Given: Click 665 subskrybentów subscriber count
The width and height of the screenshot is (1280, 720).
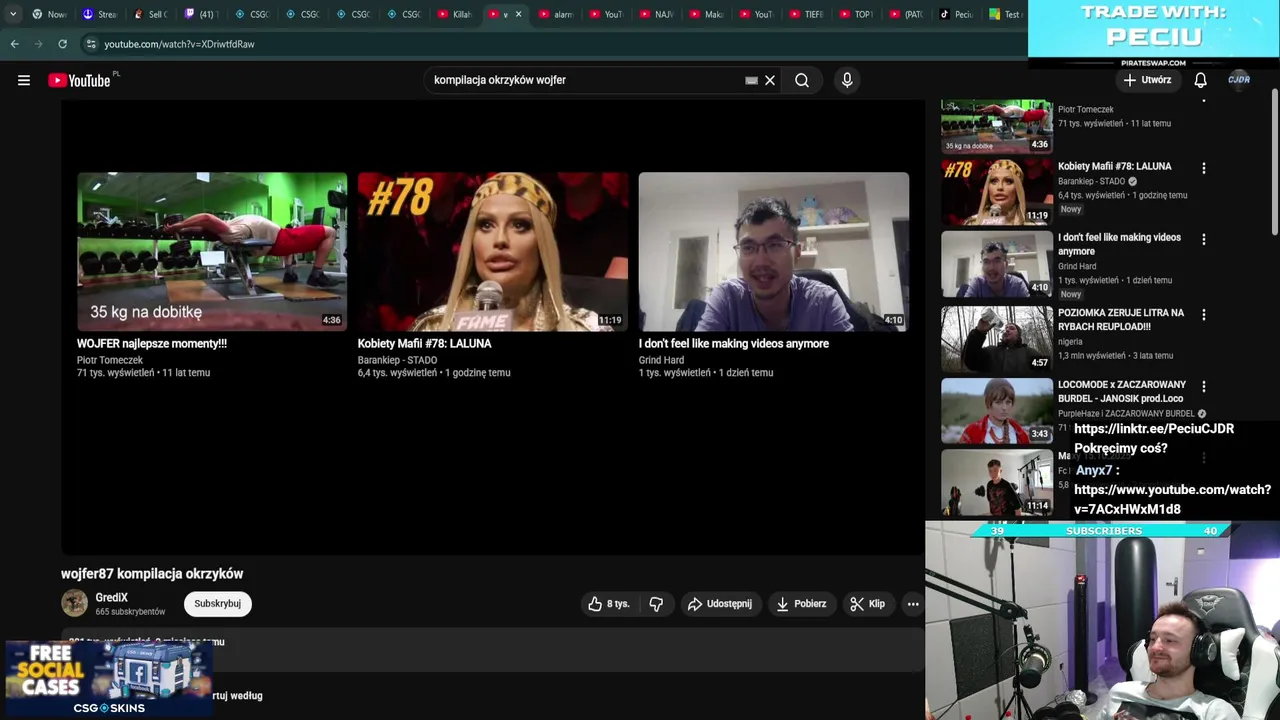Looking at the screenshot, I should (130, 611).
